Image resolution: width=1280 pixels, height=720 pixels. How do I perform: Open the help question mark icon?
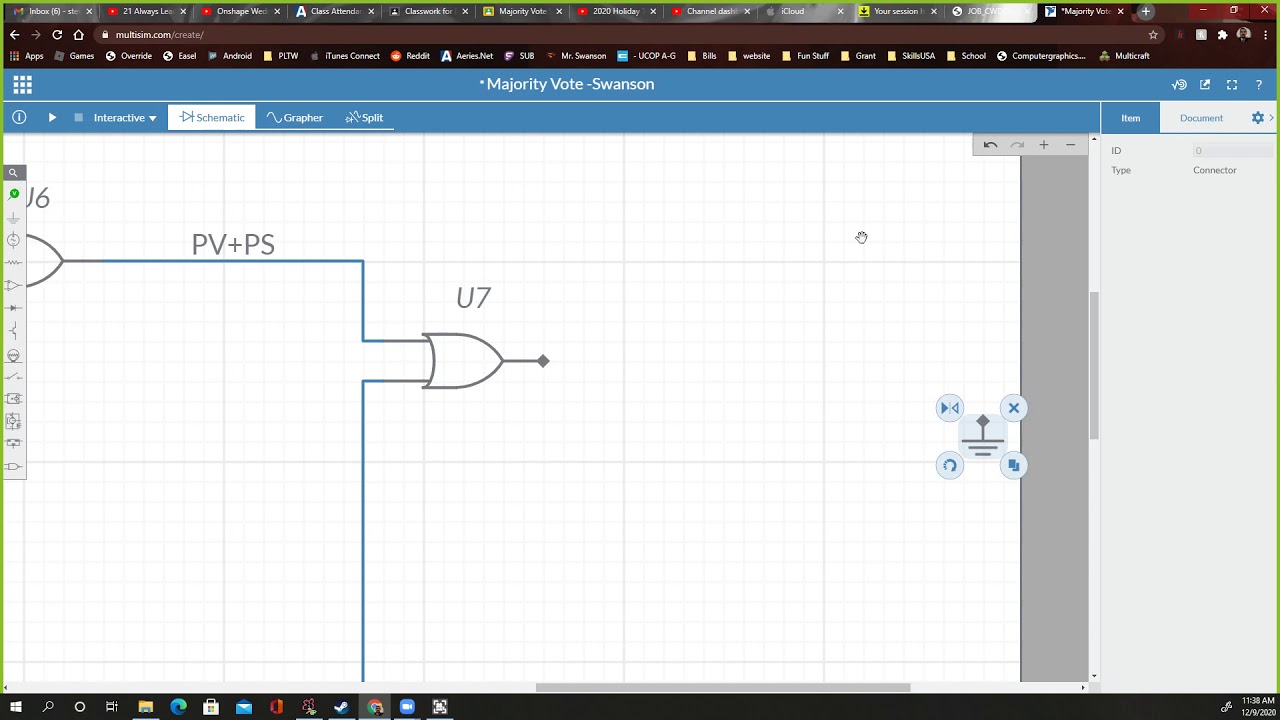(x=1259, y=85)
